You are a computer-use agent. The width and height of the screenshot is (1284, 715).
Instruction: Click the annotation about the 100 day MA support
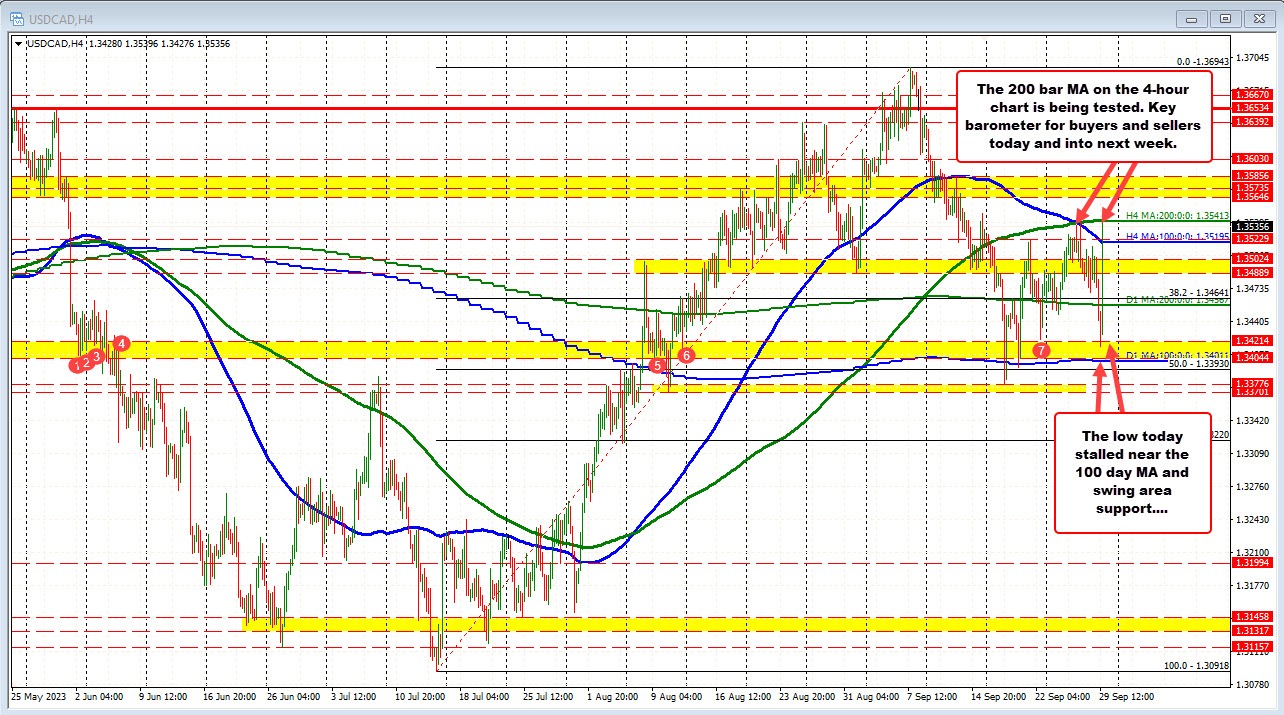(x=1133, y=474)
